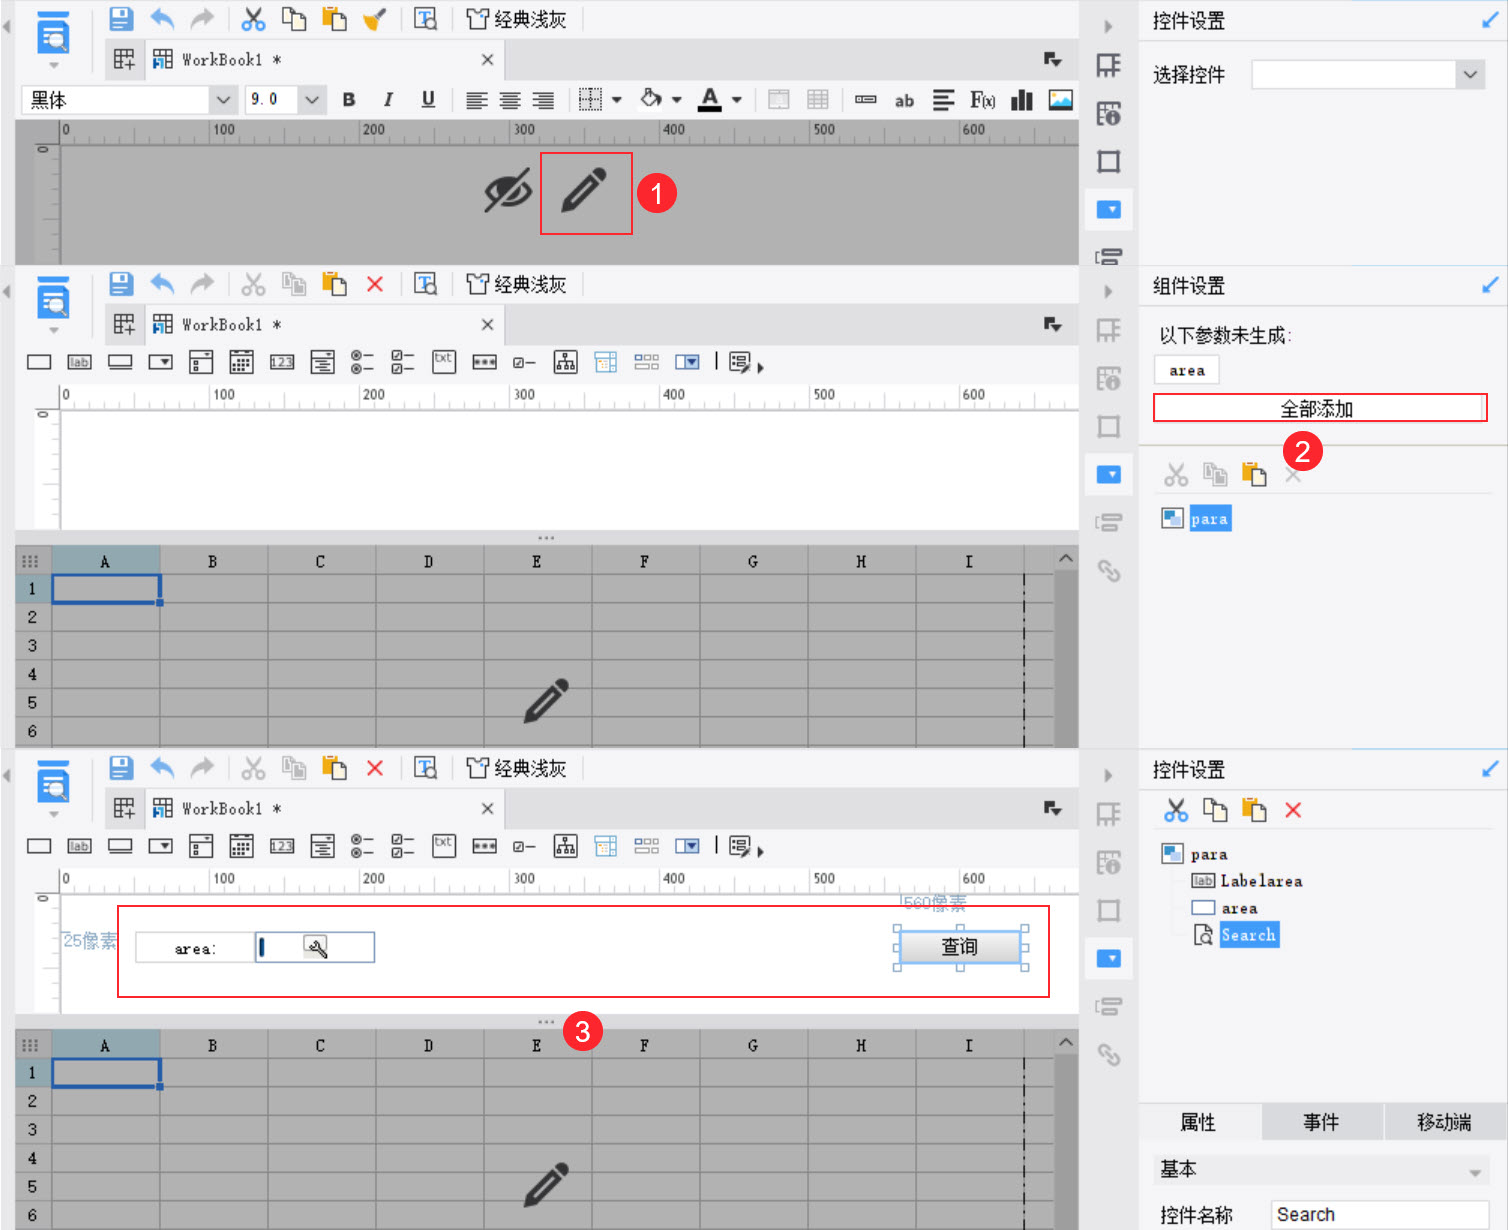Toggle the crossed-eye visibility icon
The image size is (1508, 1230).
[x=508, y=191]
